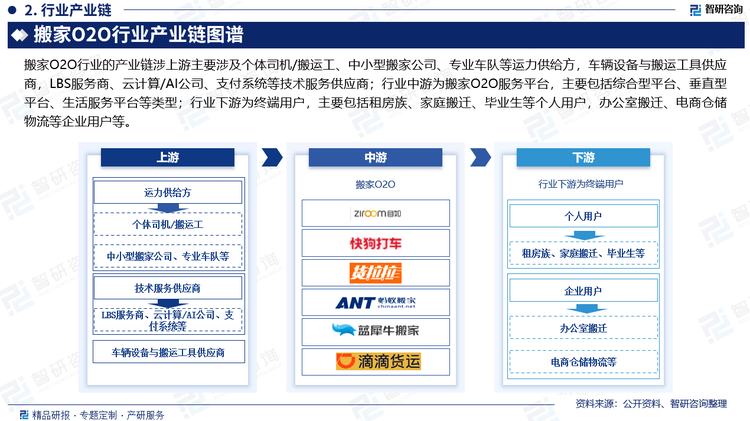The height and width of the screenshot is (421, 750).
Task: Select the 办公室搬迁 dashed box
Action: (584, 328)
